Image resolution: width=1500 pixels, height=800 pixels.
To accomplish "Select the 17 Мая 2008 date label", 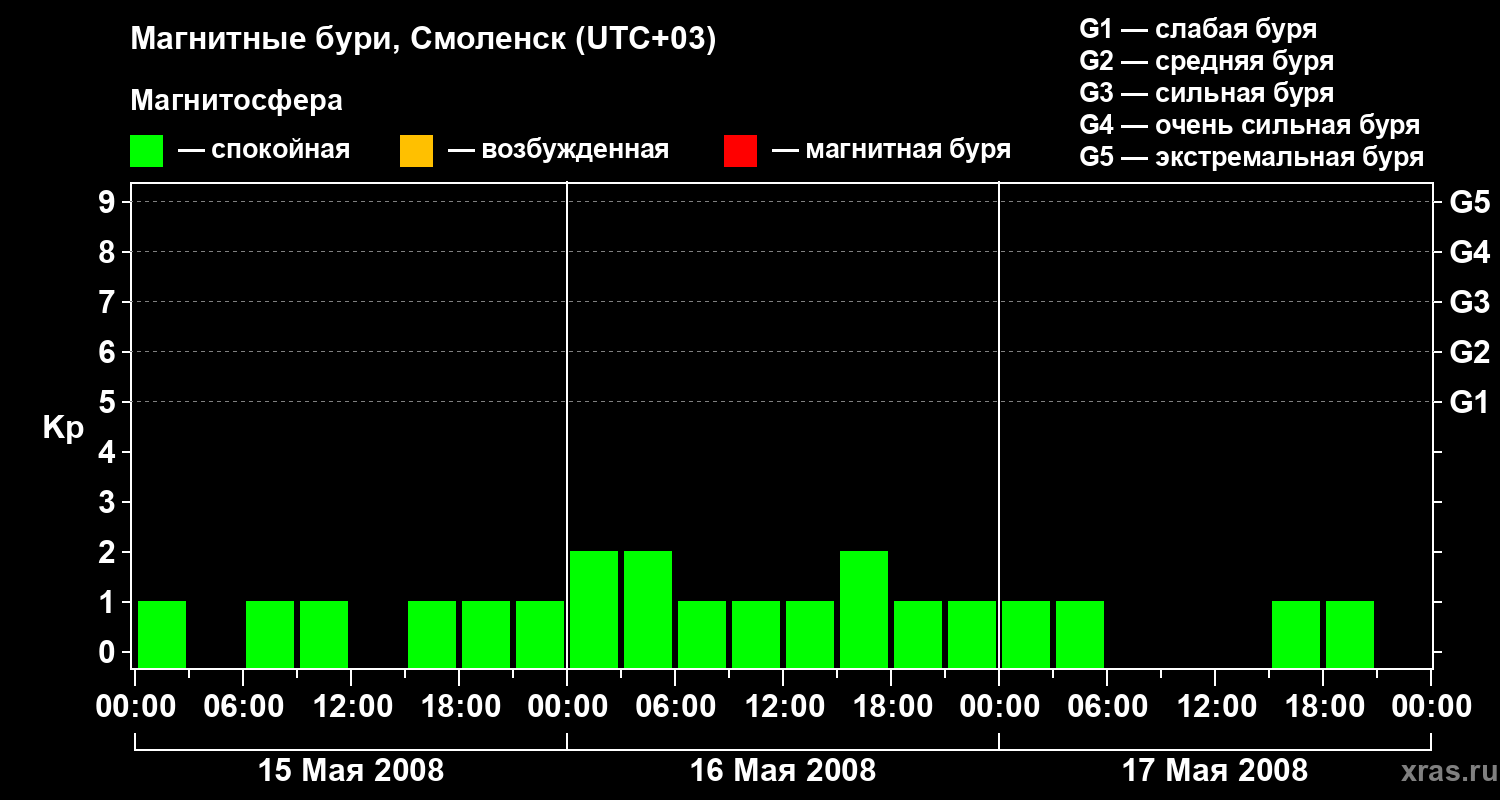I will [1215, 770].
